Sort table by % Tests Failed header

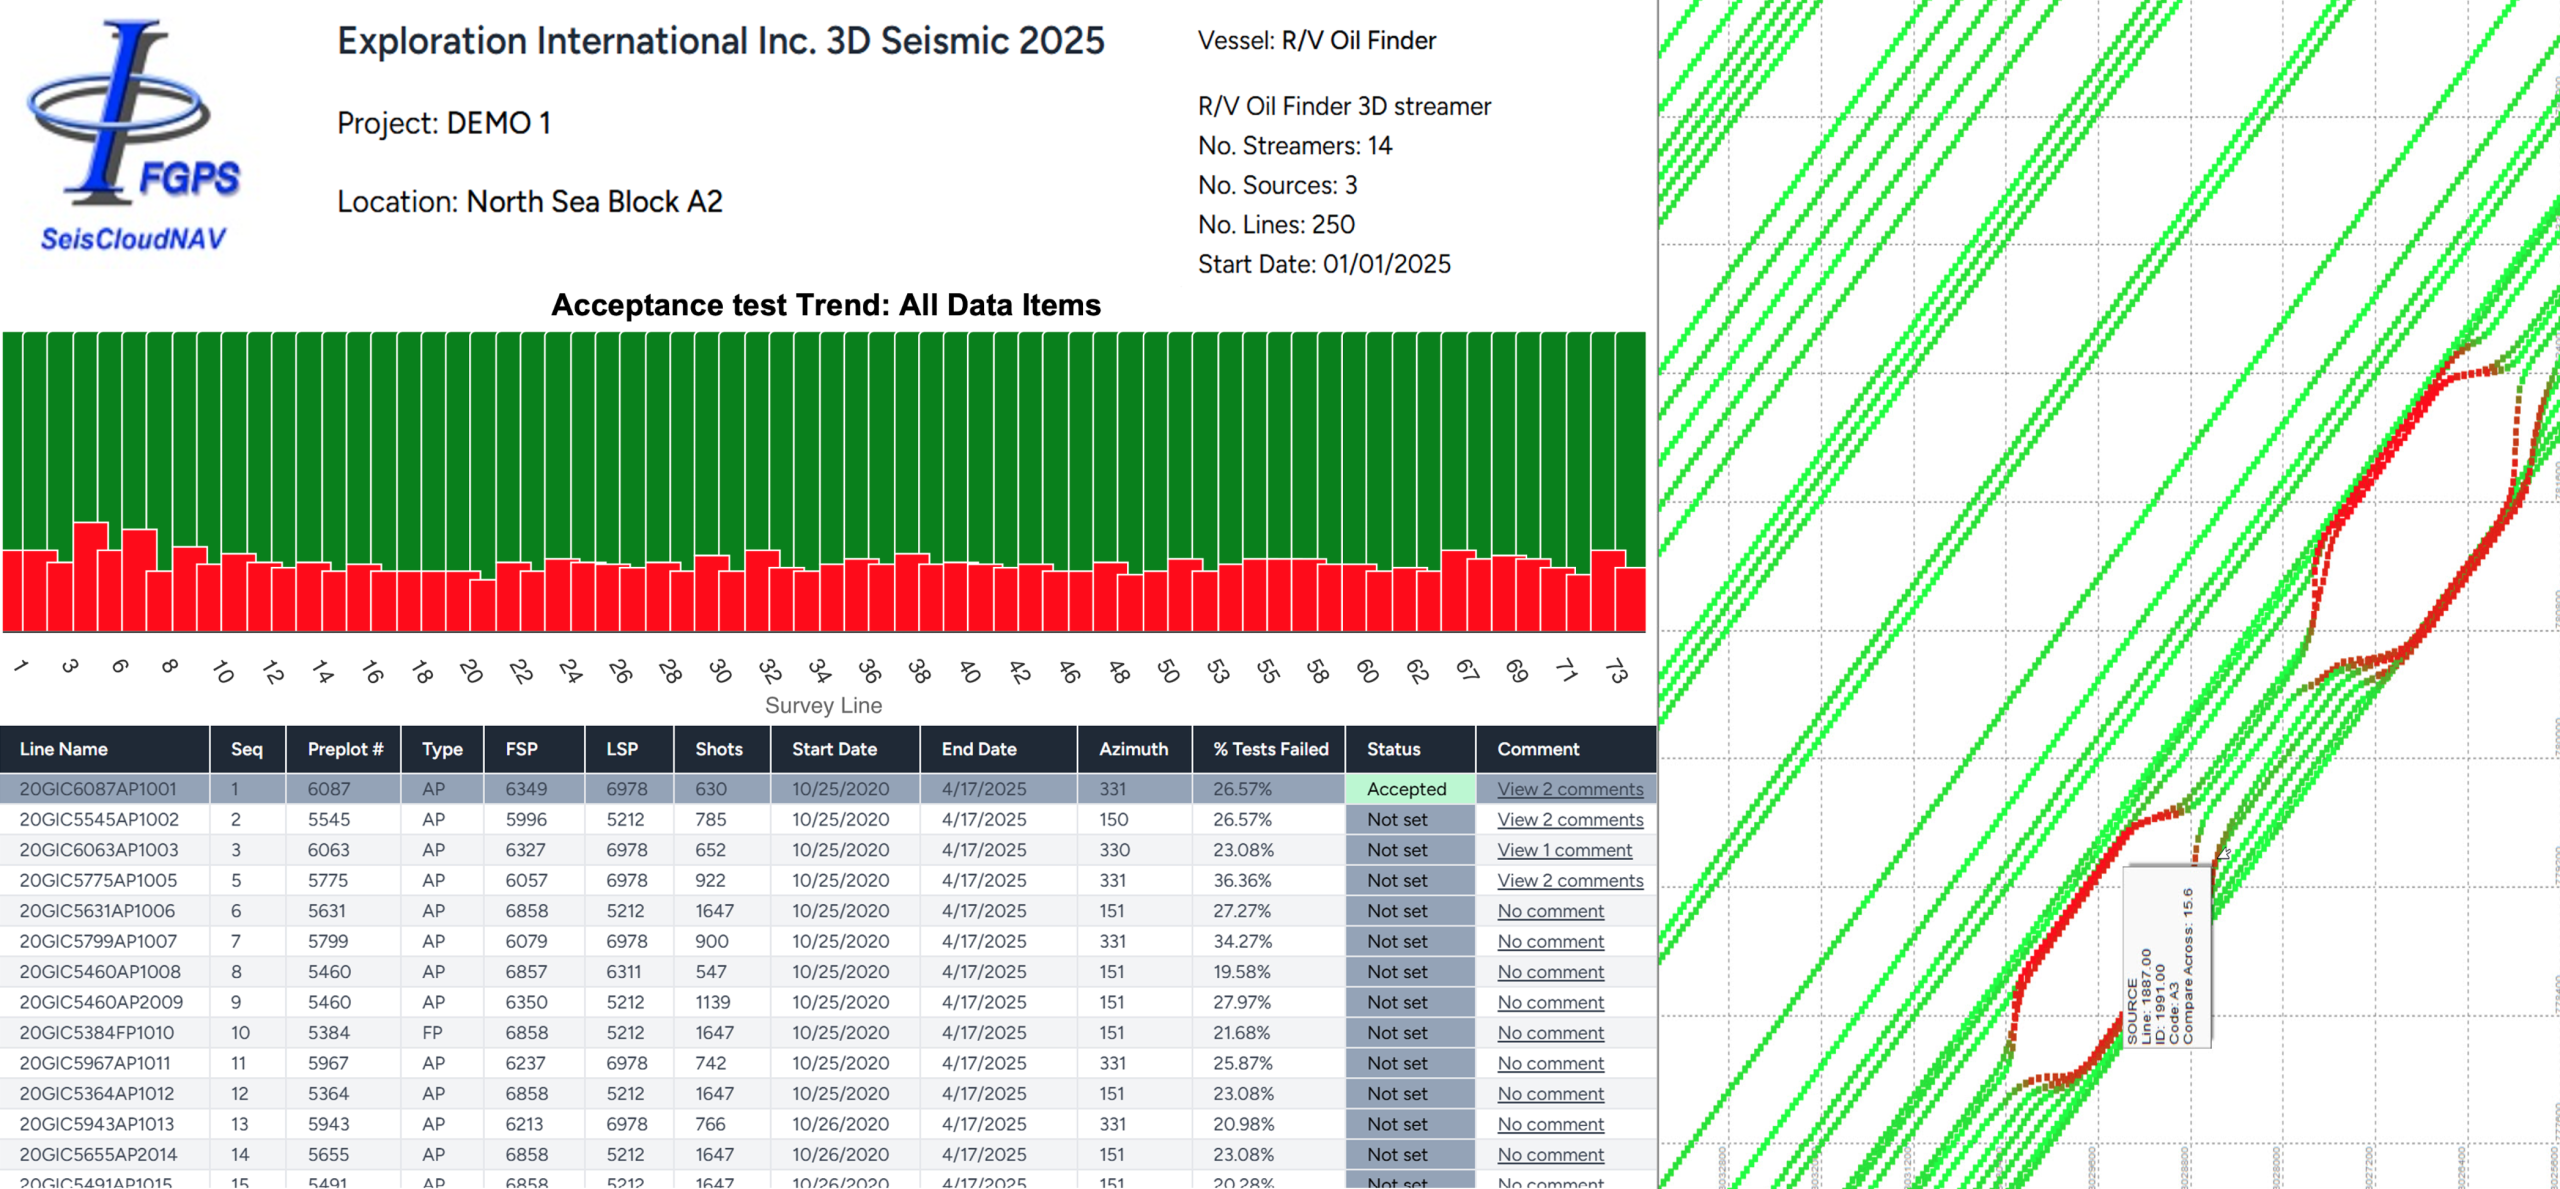1270,749
